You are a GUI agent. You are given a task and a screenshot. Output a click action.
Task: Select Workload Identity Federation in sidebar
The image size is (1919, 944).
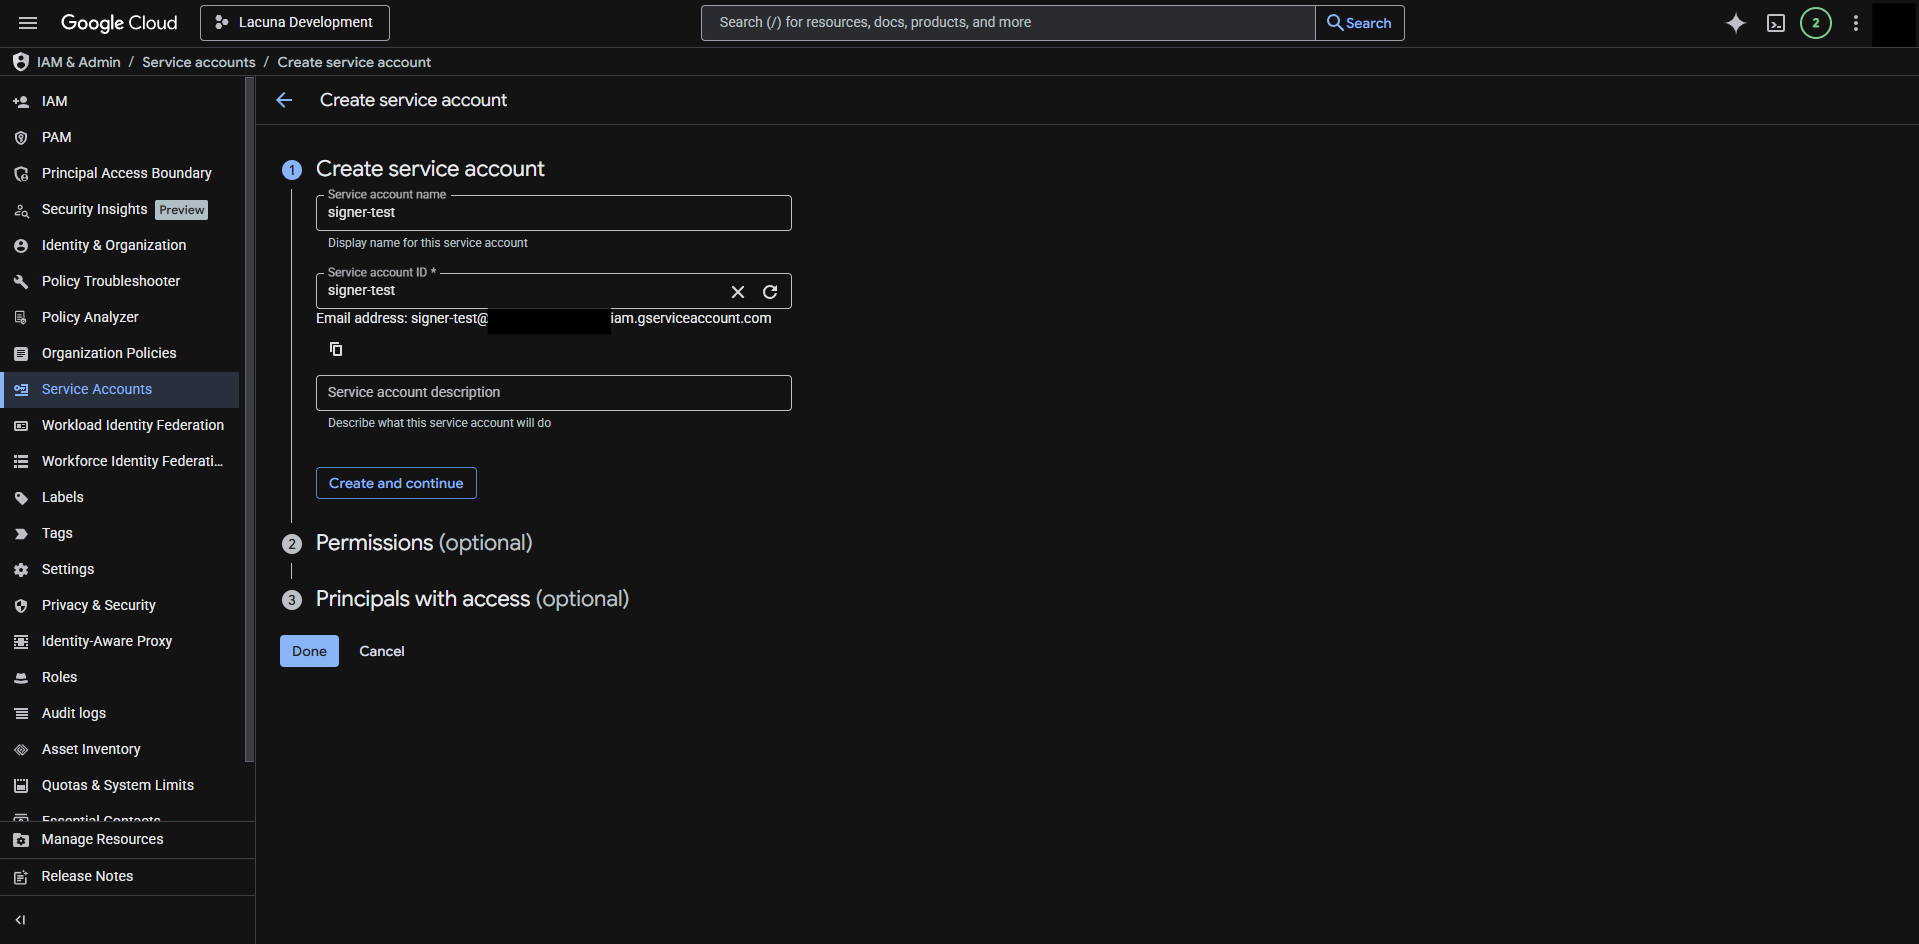(x=132, y=425)
